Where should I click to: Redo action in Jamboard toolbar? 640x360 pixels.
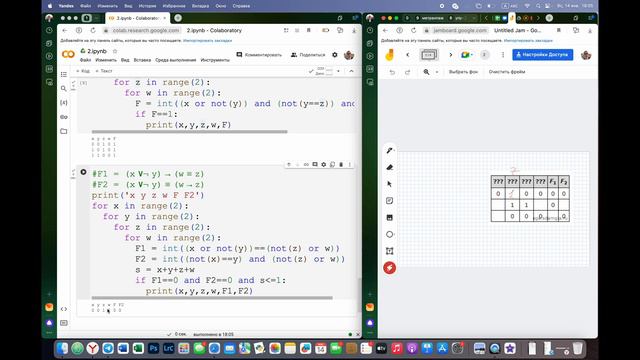[x=407, y=72]
